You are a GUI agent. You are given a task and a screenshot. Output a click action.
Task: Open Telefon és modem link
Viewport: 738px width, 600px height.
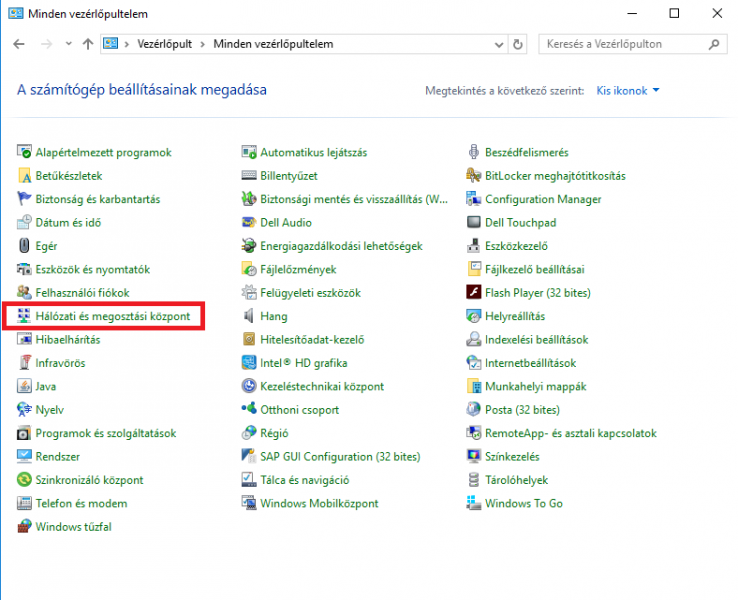81,503
